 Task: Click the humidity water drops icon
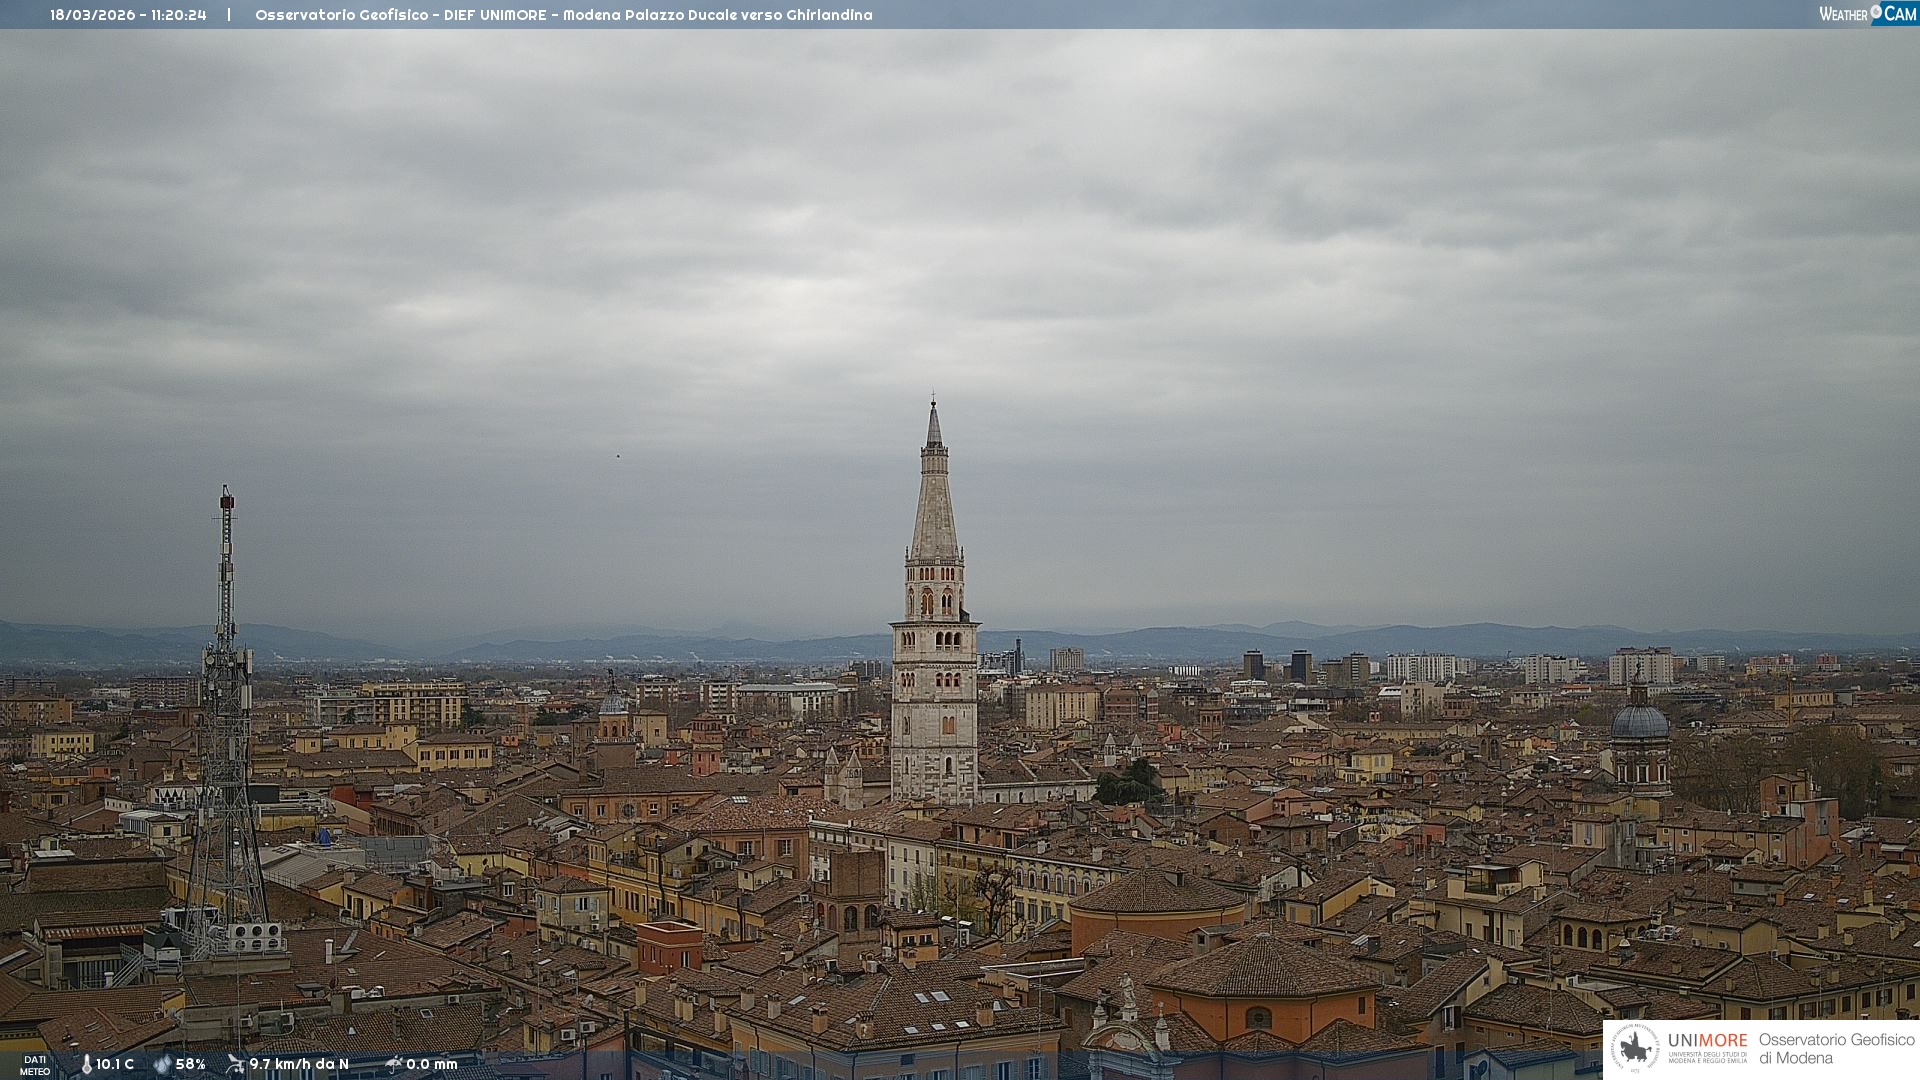click(162, 1064)
